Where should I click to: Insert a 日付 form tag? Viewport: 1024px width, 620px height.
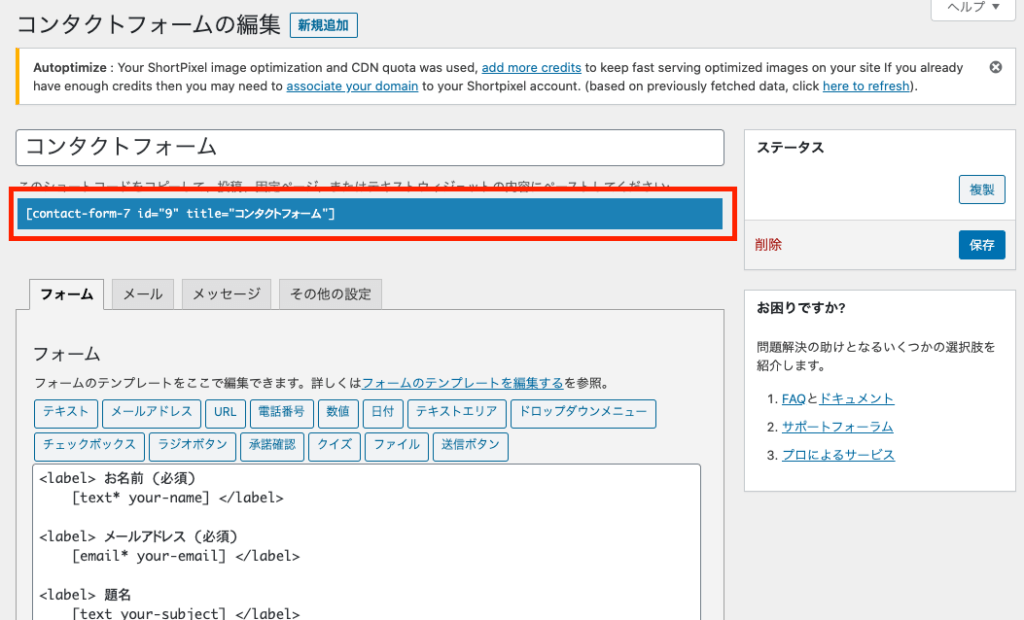coord(383,413)
